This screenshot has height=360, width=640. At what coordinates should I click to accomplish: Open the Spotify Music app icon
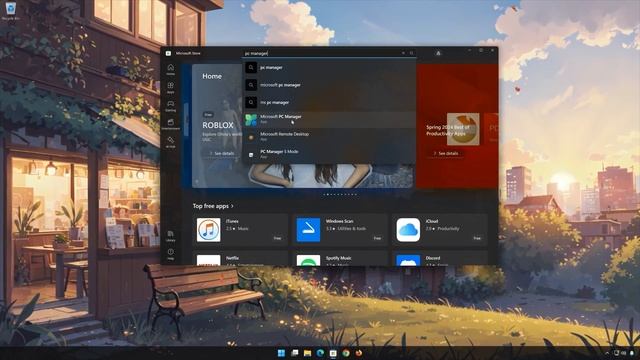pos(308,260)
